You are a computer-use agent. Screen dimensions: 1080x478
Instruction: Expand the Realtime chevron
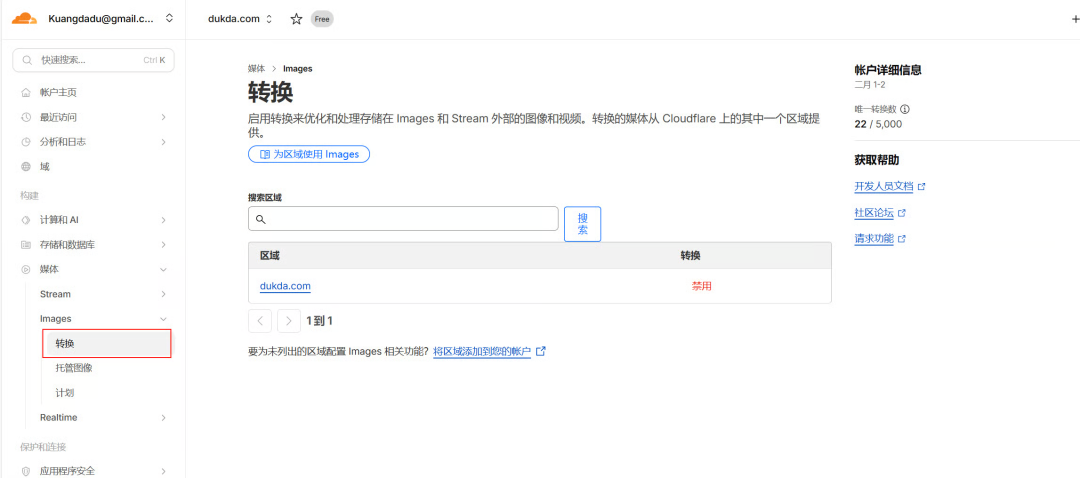(163, 417)
